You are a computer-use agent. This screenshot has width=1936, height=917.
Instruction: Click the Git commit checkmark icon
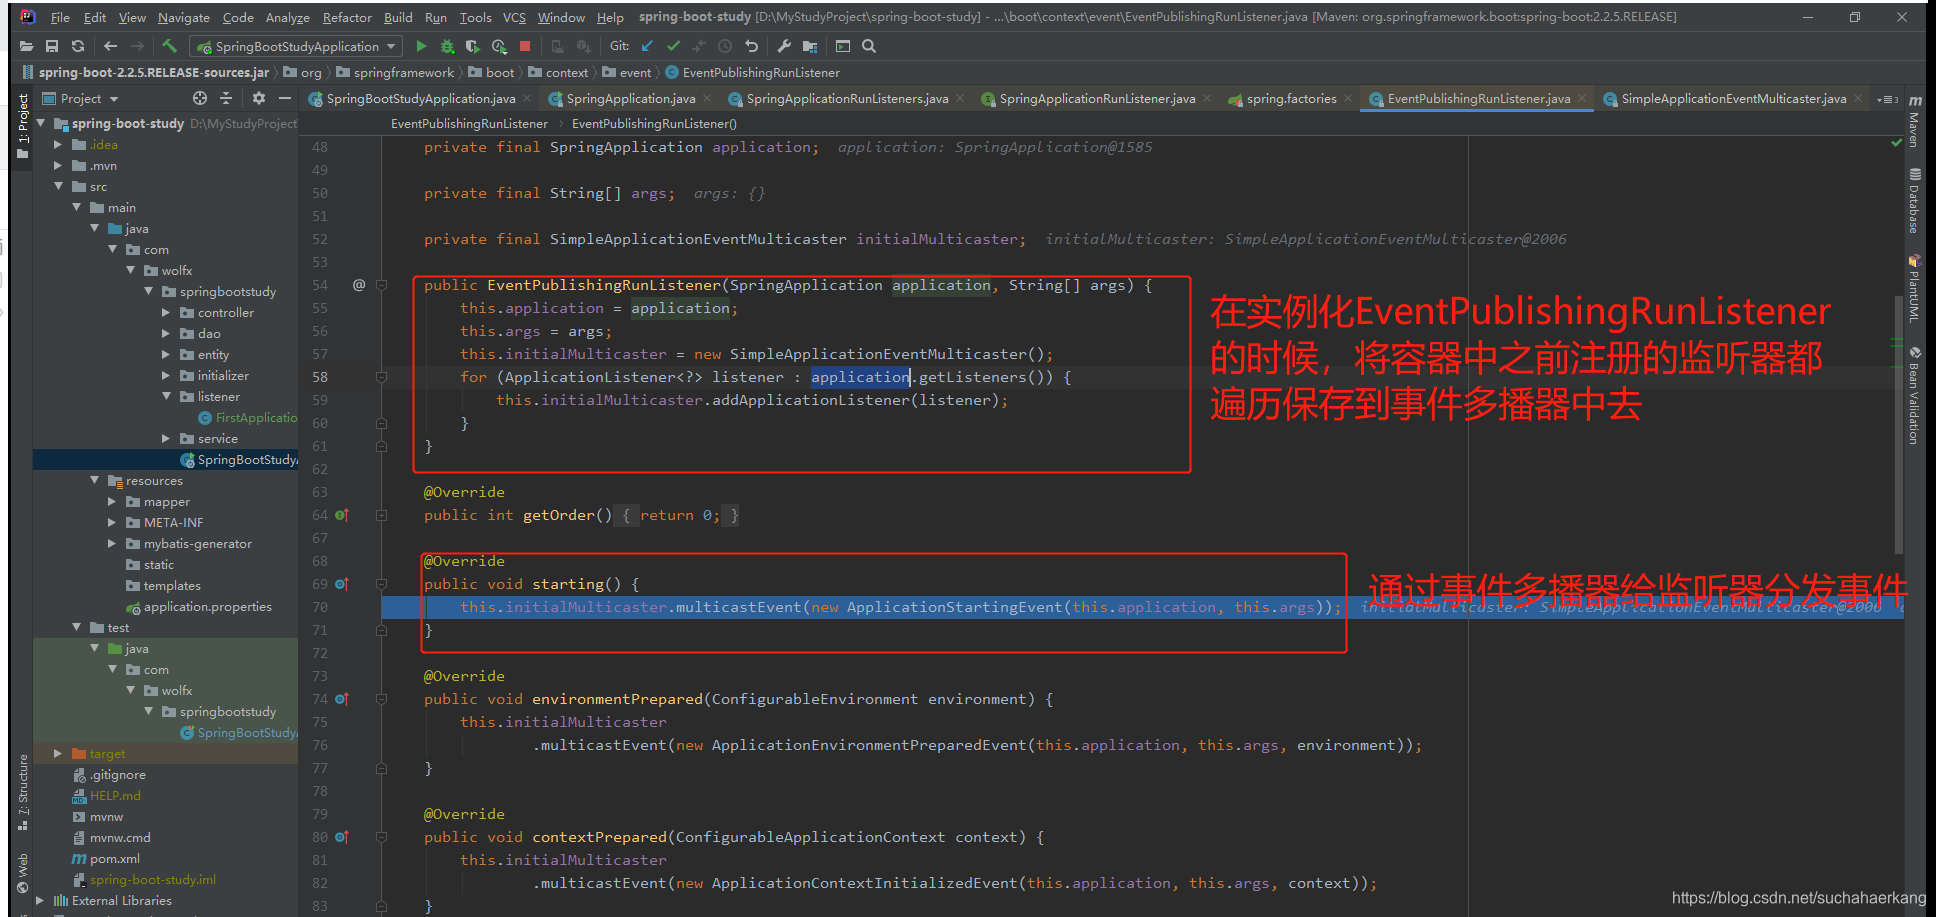coord(673,46)
